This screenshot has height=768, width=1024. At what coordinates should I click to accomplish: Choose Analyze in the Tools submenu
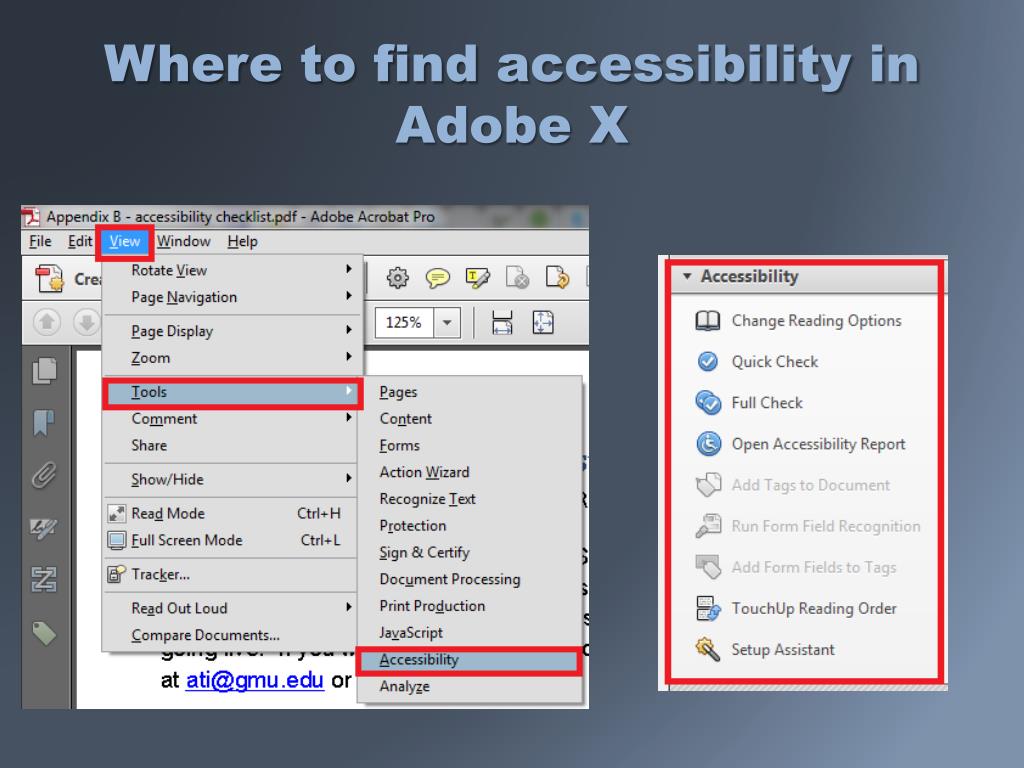pyautogui.click(x=405, y=687)
